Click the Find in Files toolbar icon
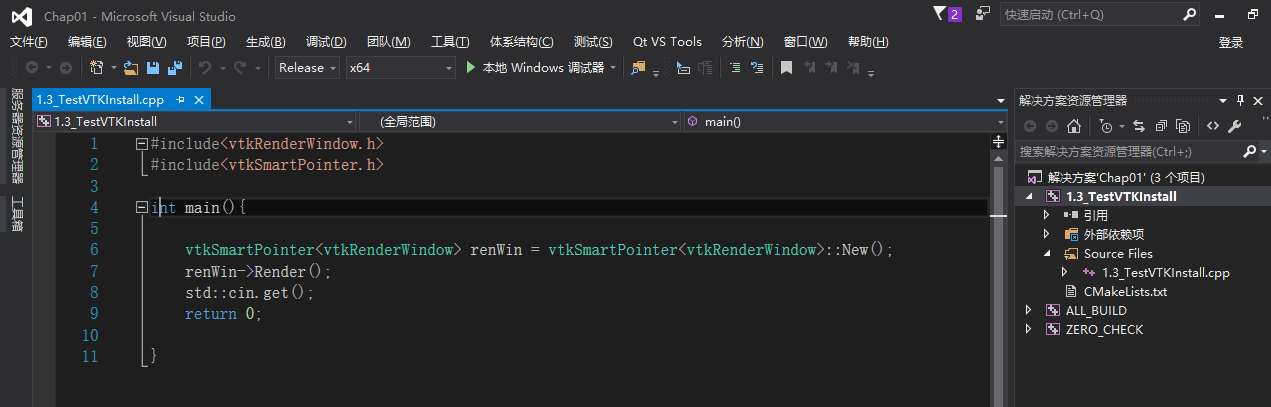Viewport: 1271px width, 407px height. tap(638, 68)
